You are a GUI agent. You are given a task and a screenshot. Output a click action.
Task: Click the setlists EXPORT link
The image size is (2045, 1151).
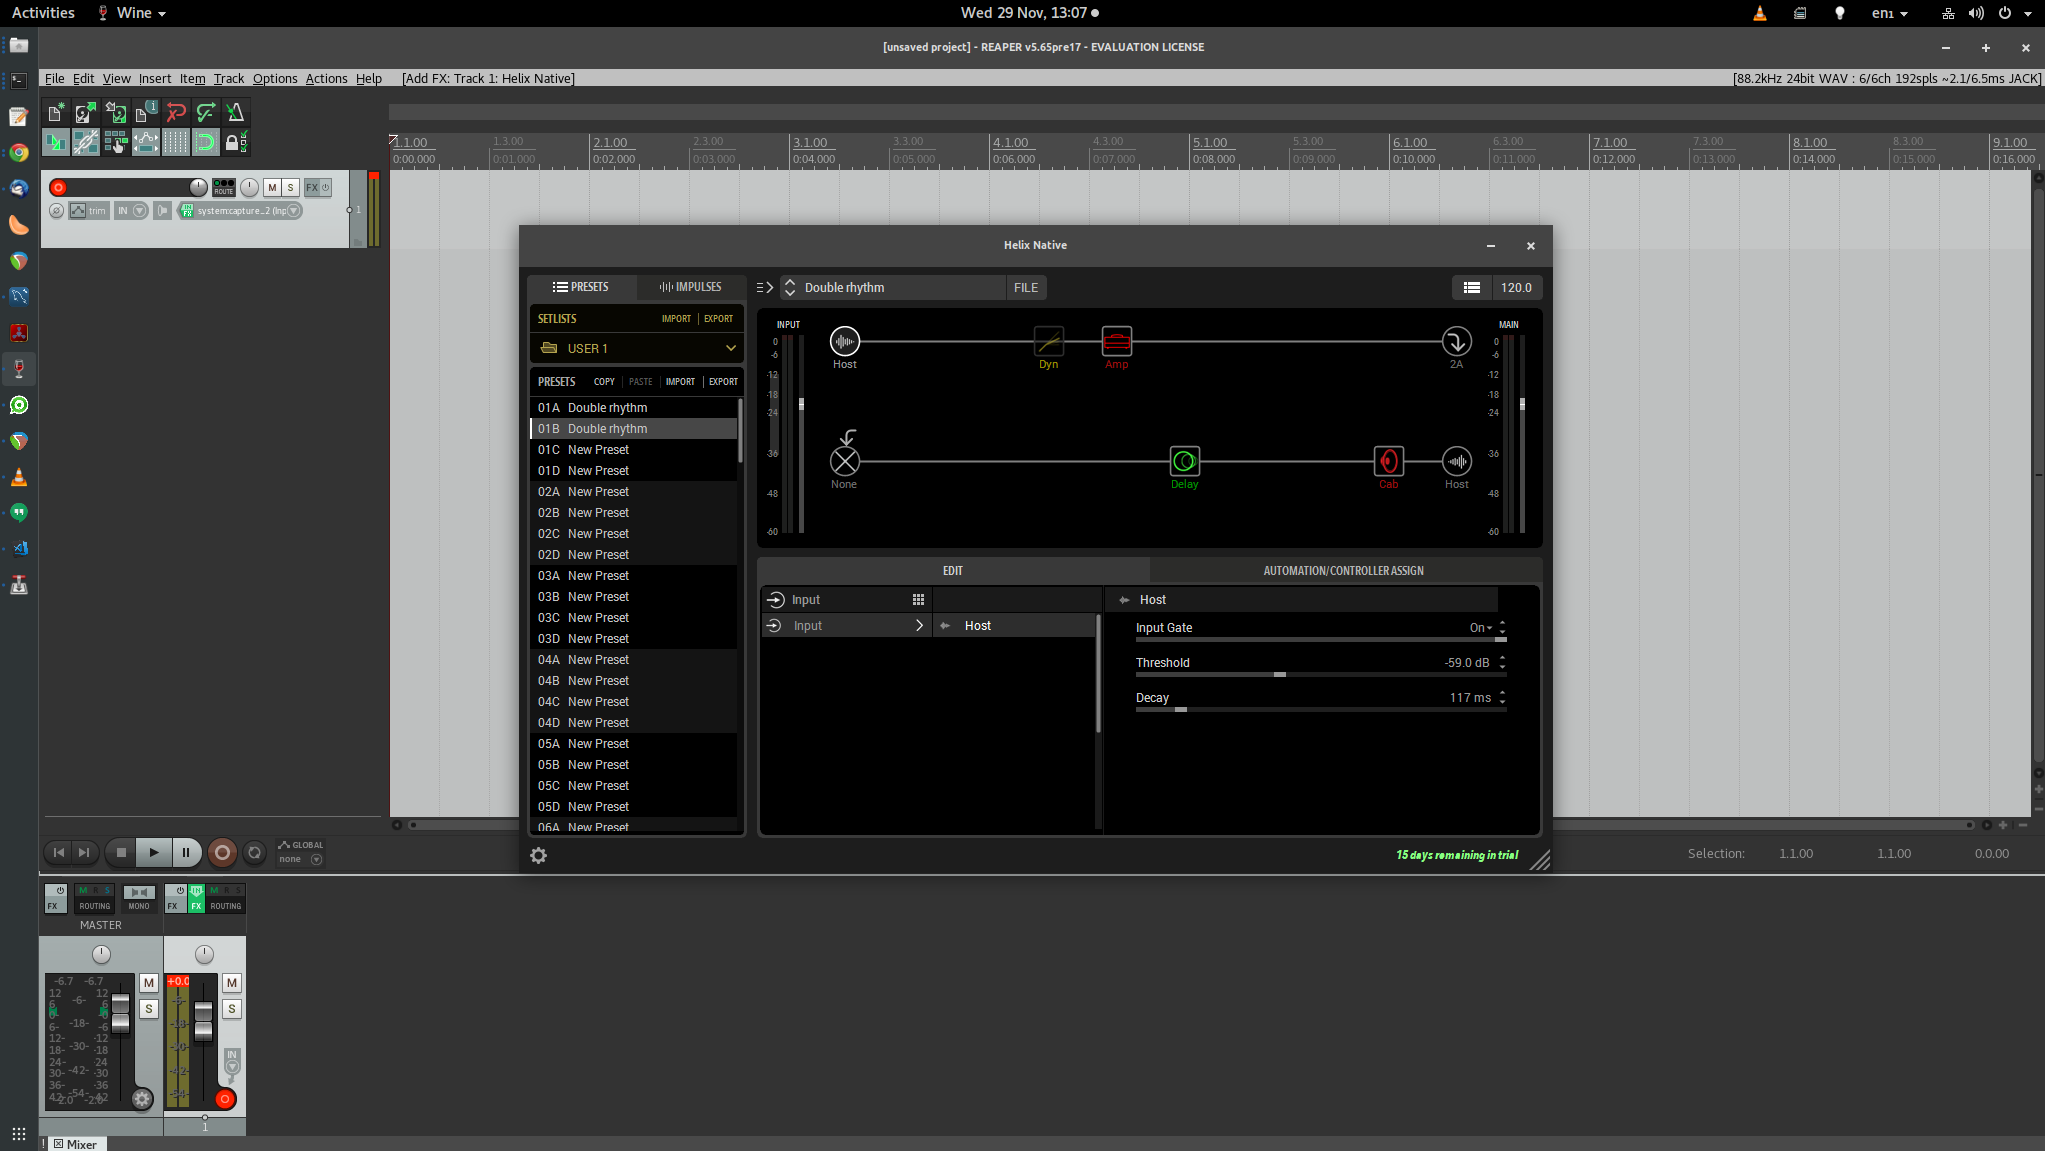[718, 319]
